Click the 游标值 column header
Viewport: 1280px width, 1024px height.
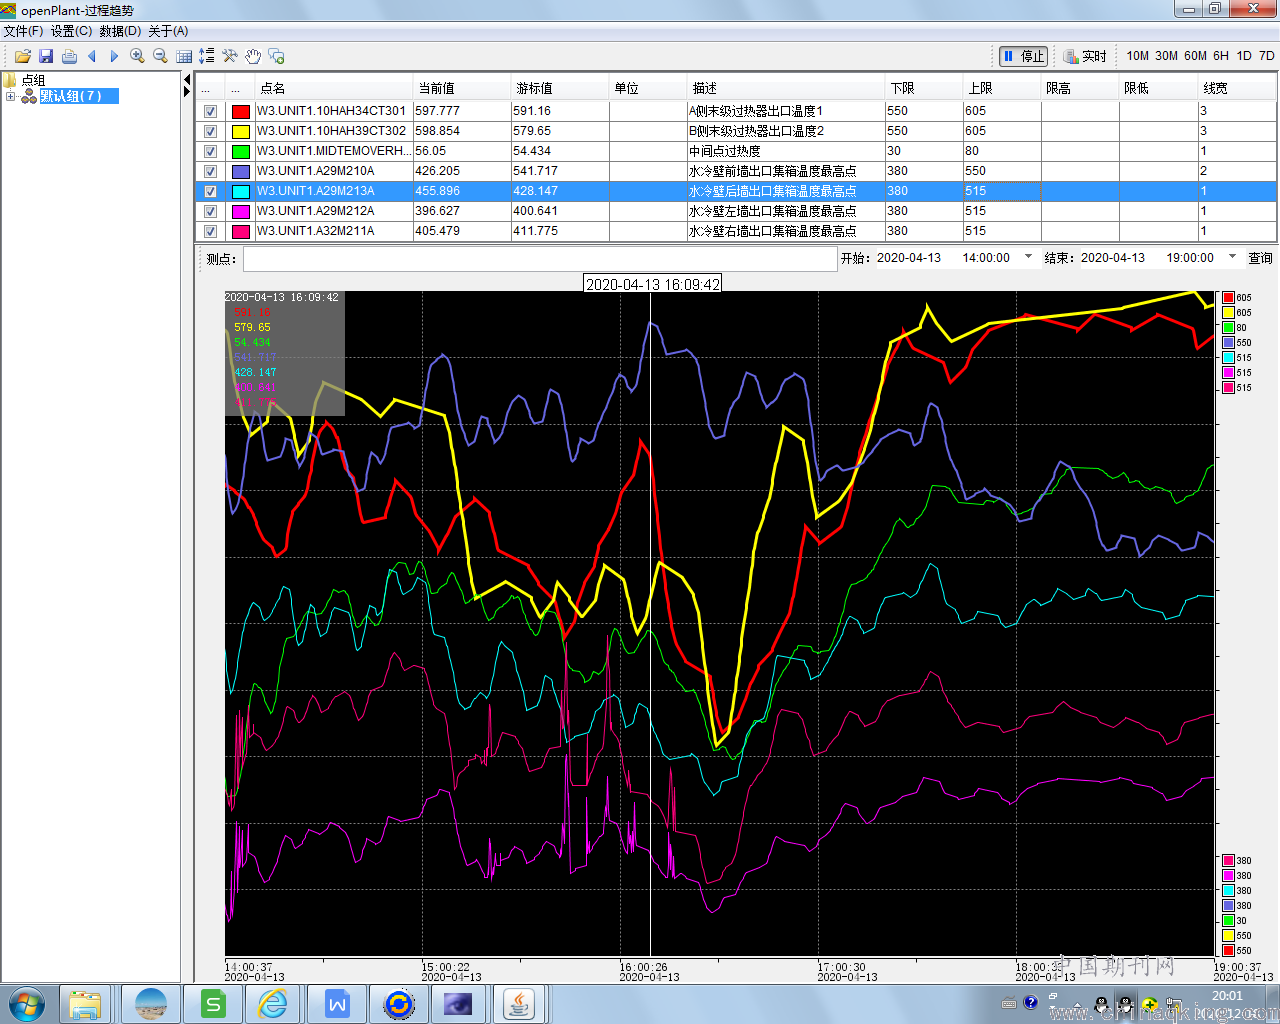click(x=559, y=88)
